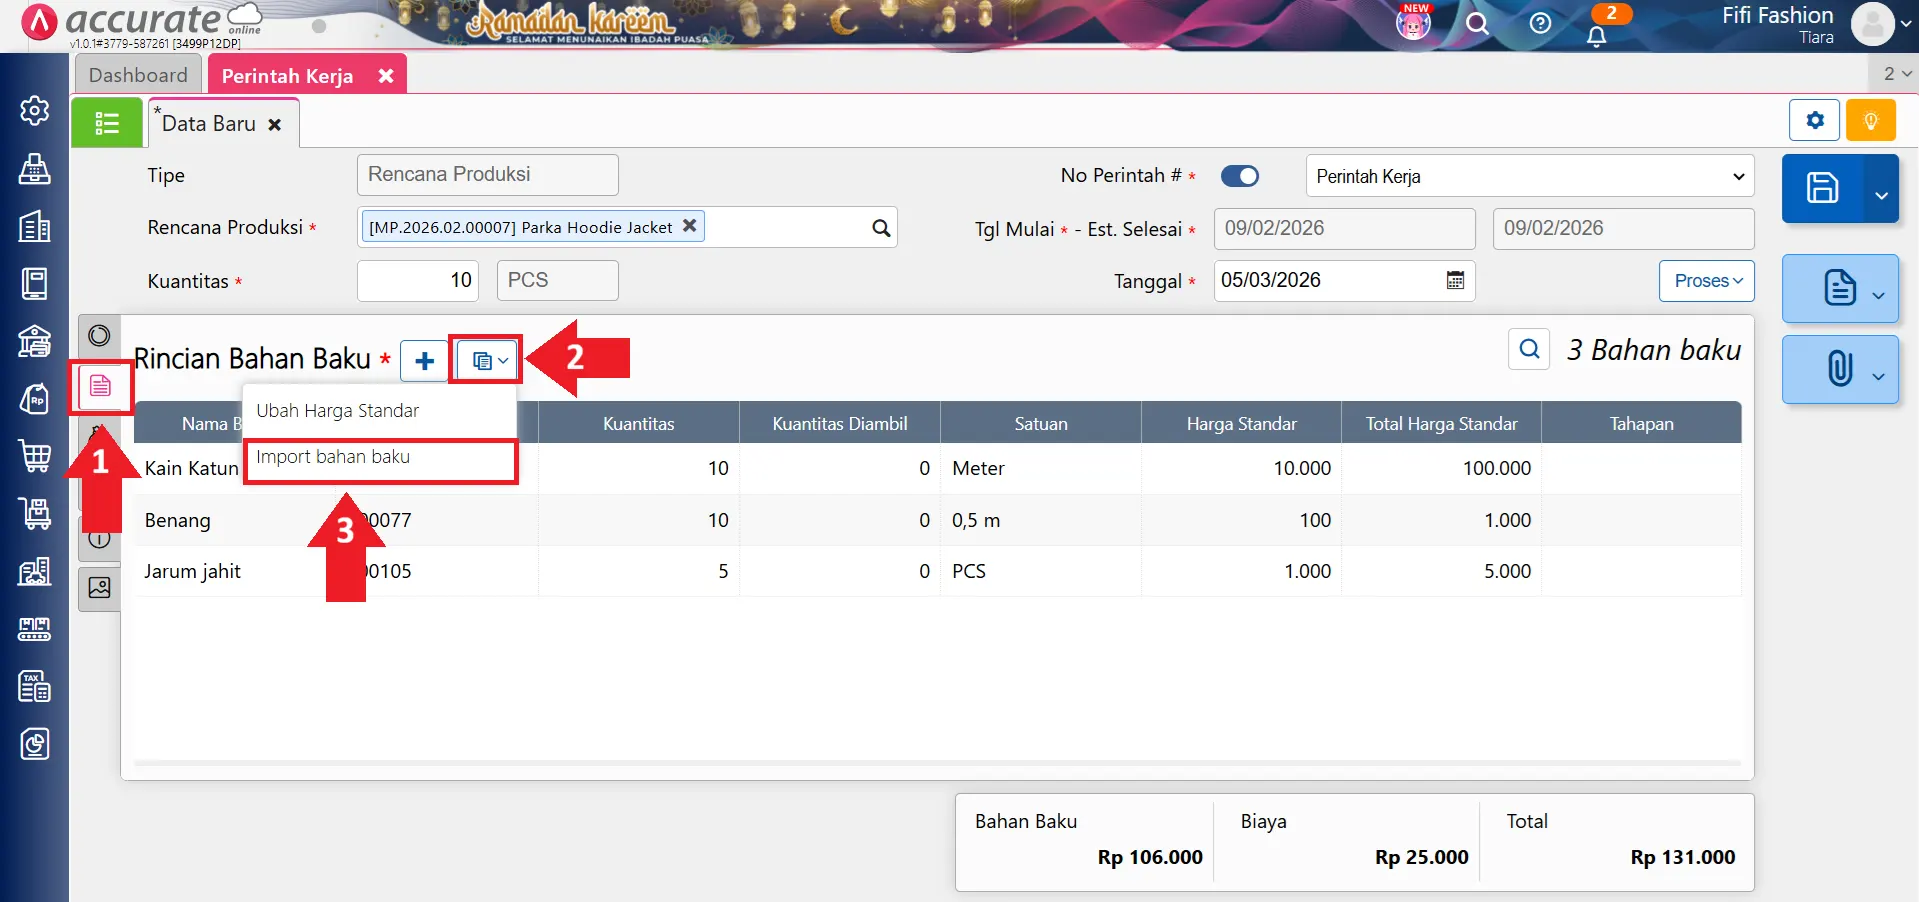1919x902 pixels.
Task: Click the shopping cart sidebar icon
Action: coord(35,456)
